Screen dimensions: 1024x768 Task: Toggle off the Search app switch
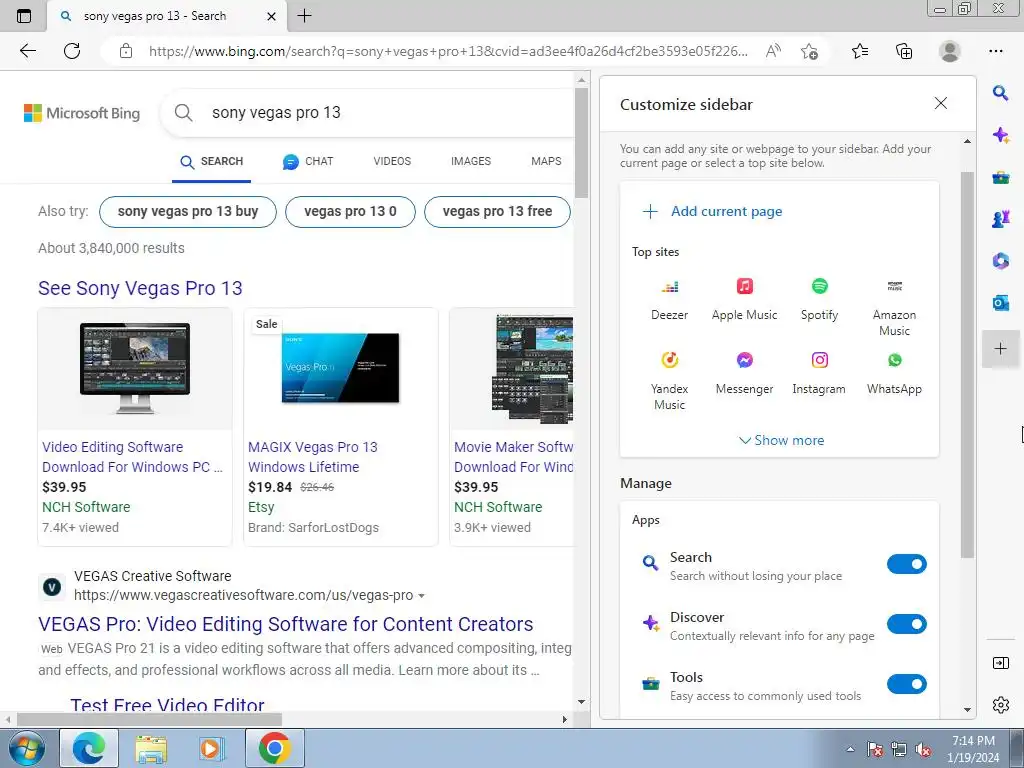pyautogui.click(x=906, y=564)
